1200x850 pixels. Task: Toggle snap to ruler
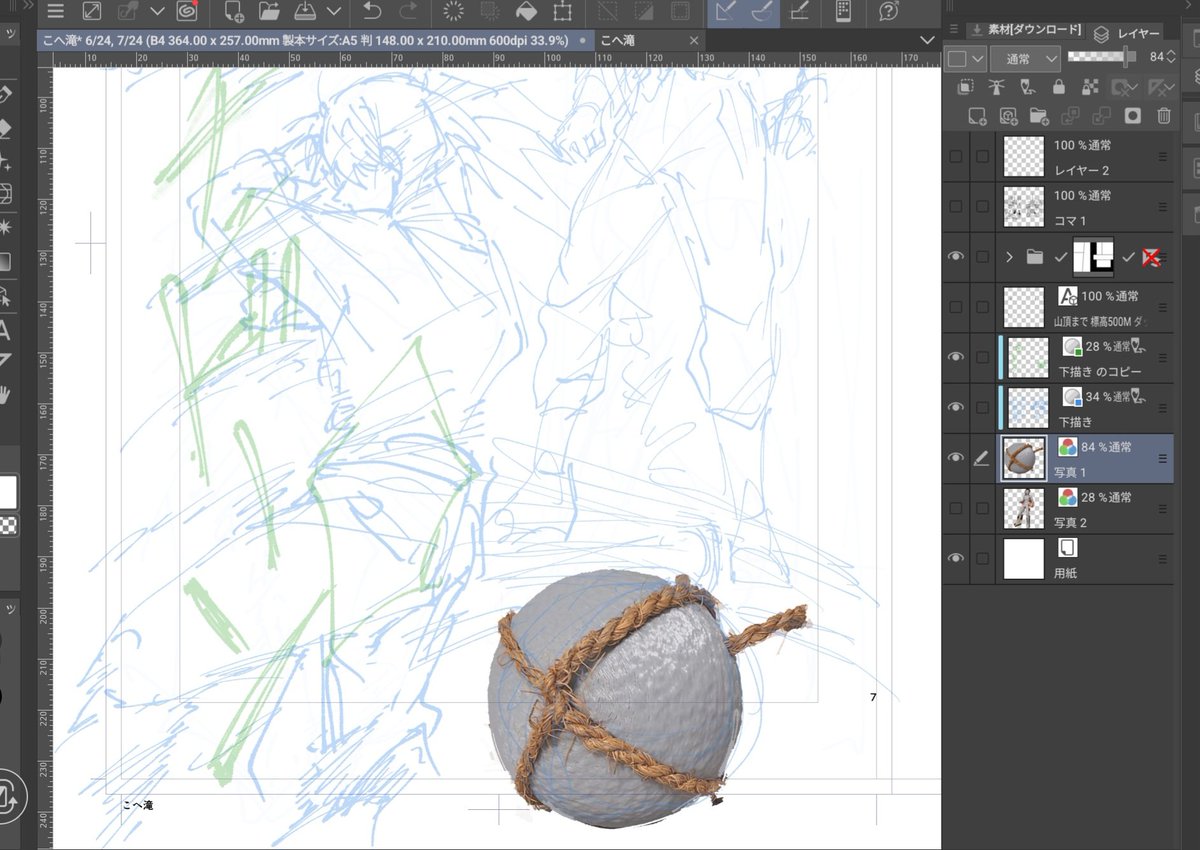725,12
